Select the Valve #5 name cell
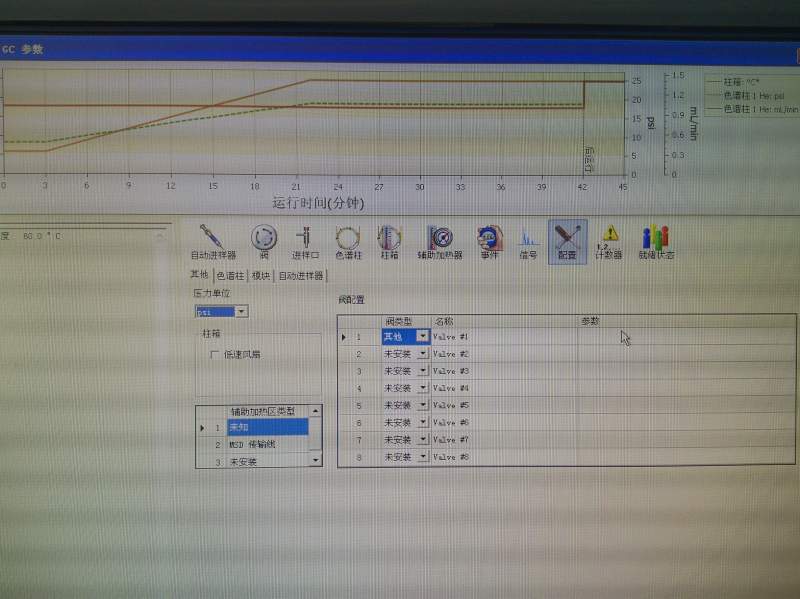Screen dimensions: 800x599 504,405
